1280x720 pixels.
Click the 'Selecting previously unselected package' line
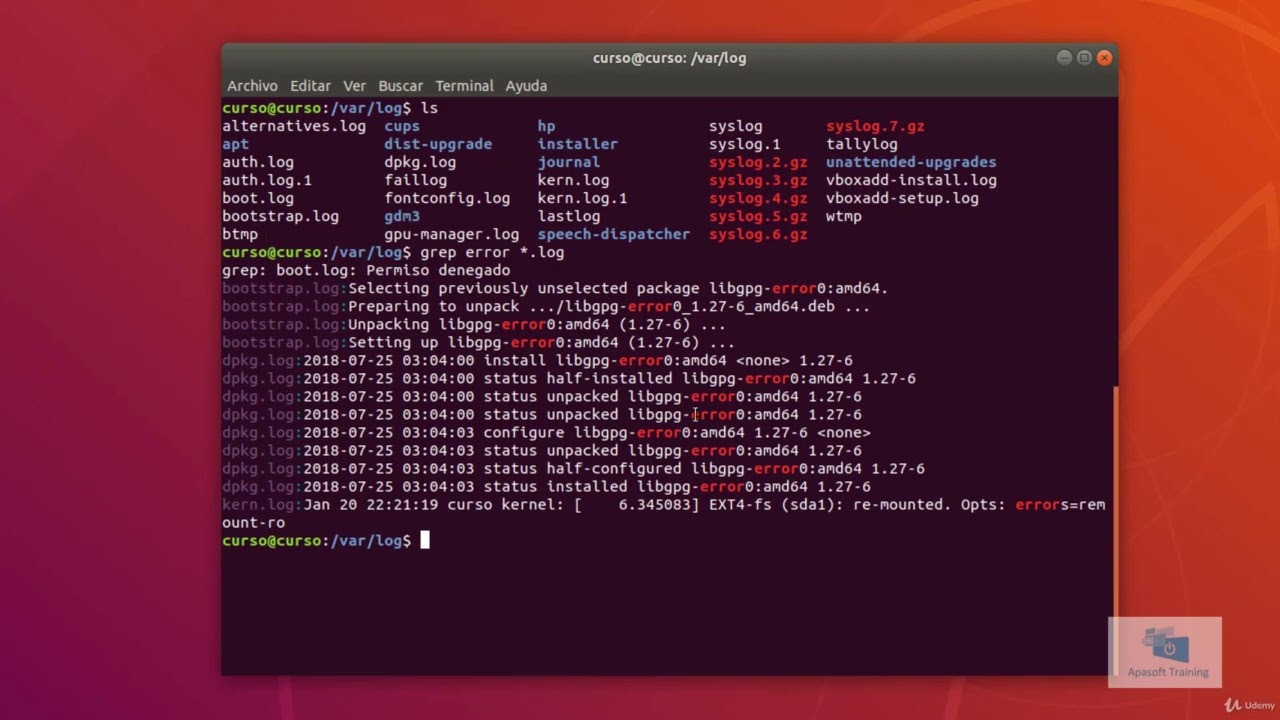[x=555, y=288]
